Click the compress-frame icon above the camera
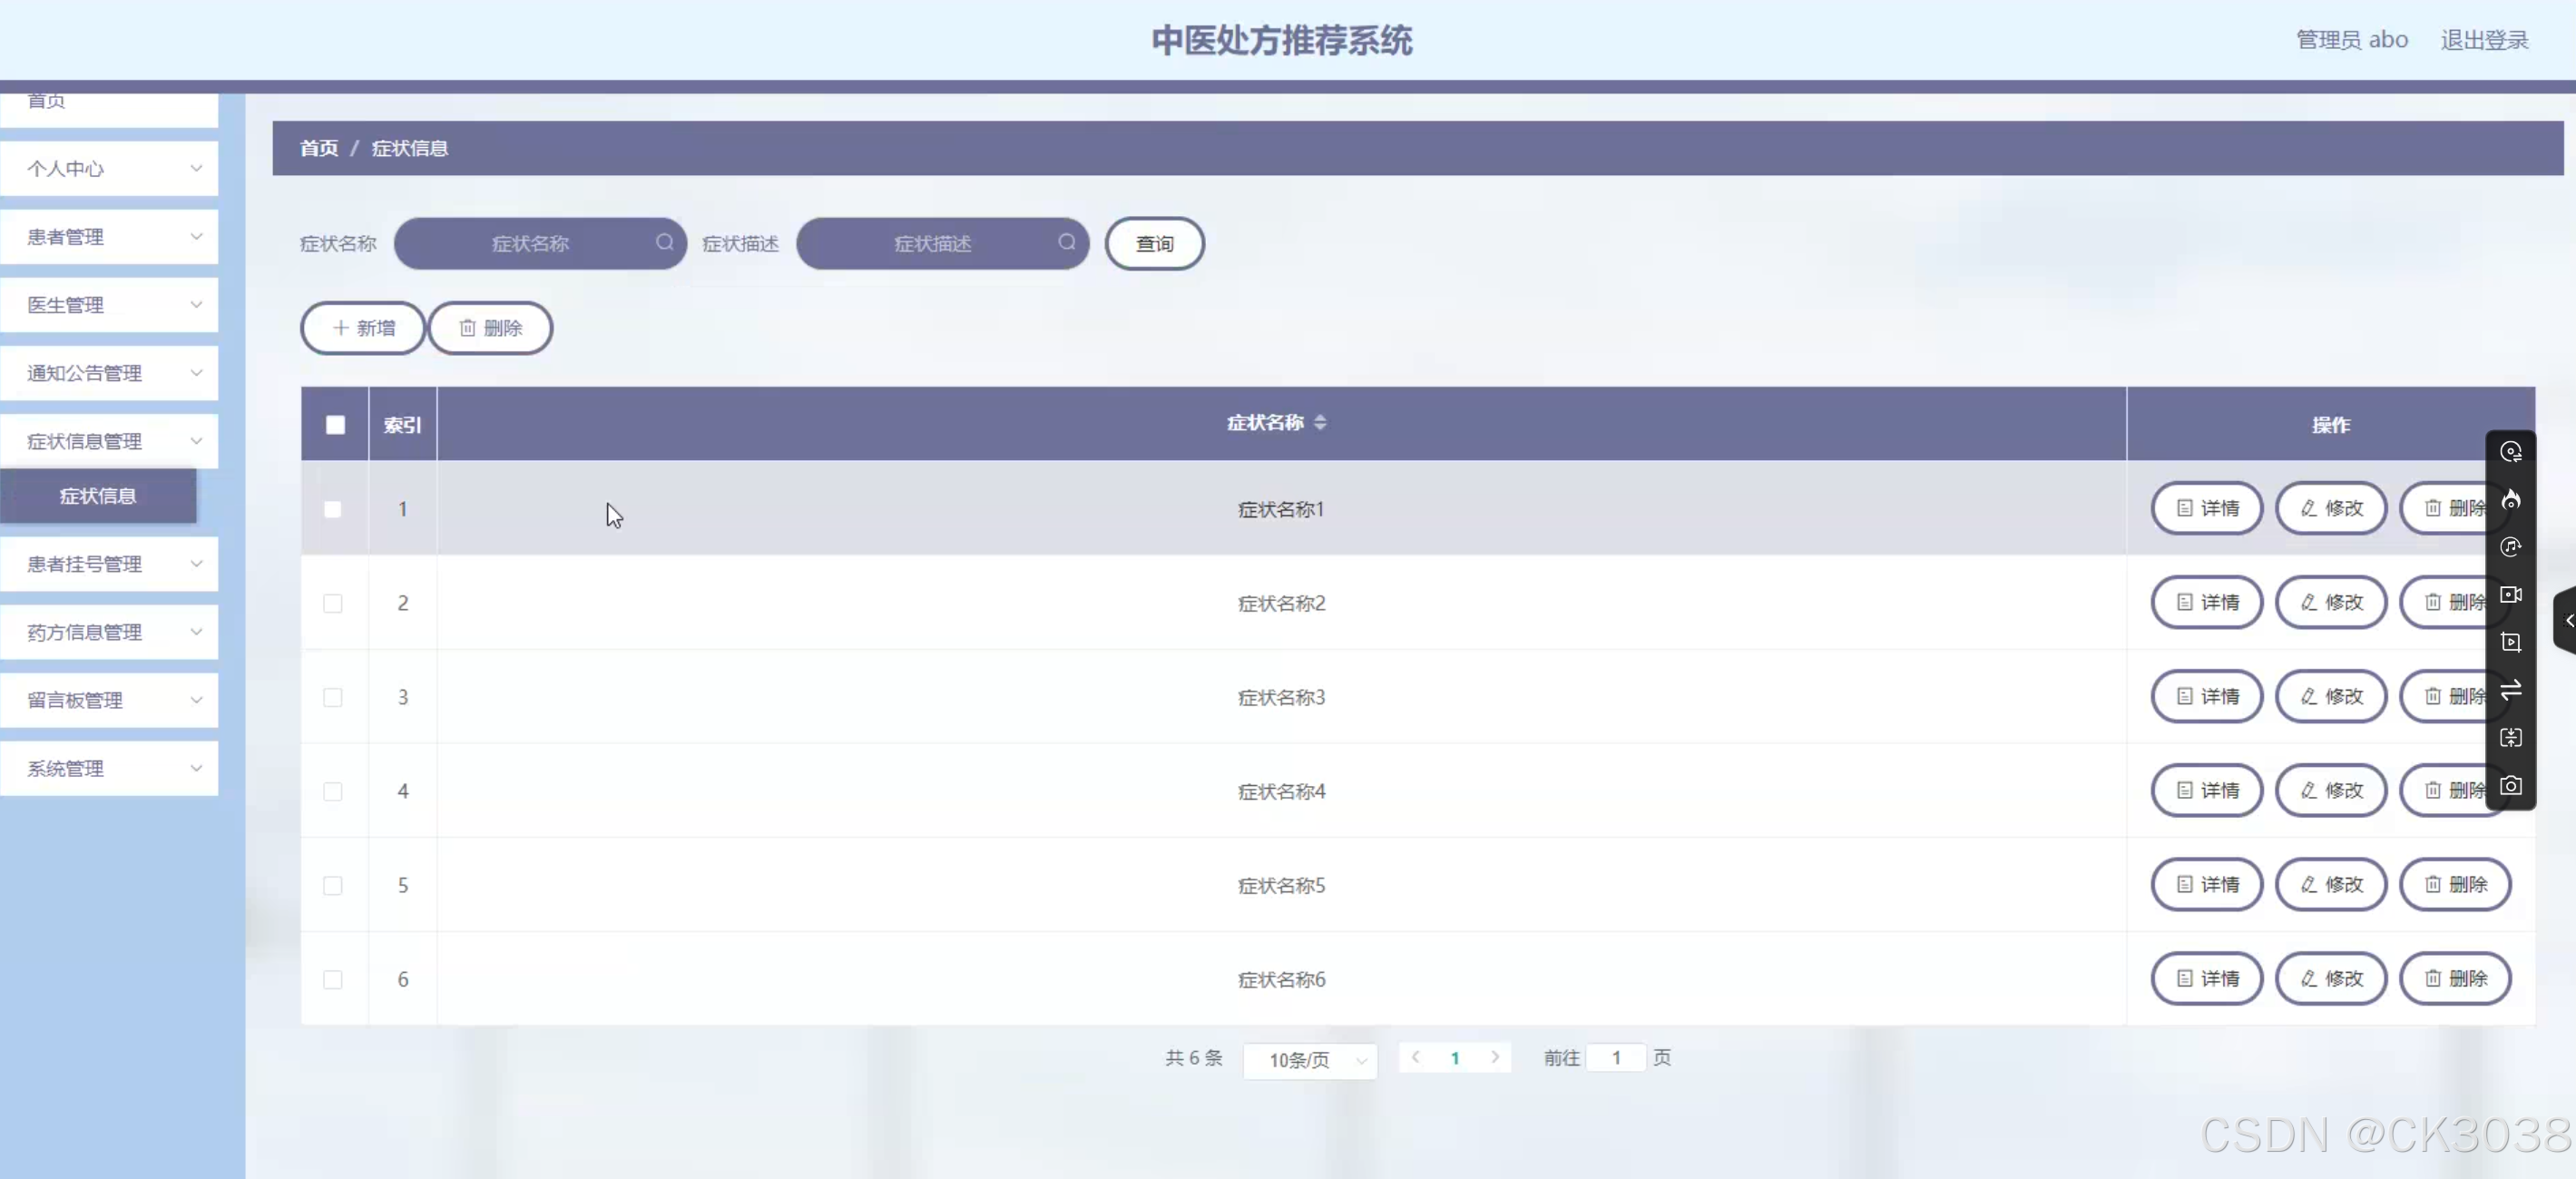Viewport: 2576px width, 1179px height. pyautogui.click(x=2510, y=738)
